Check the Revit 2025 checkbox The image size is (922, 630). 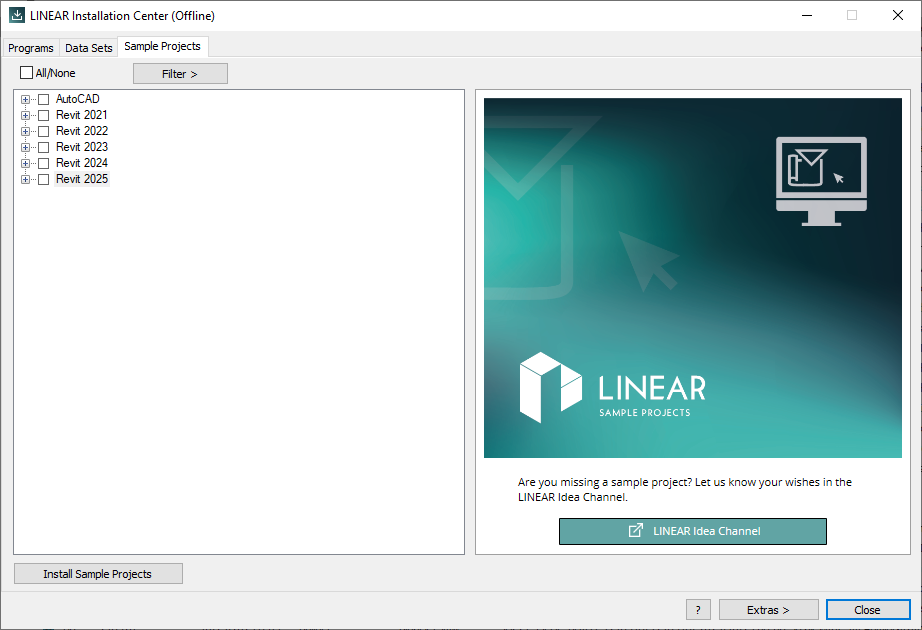44,179
